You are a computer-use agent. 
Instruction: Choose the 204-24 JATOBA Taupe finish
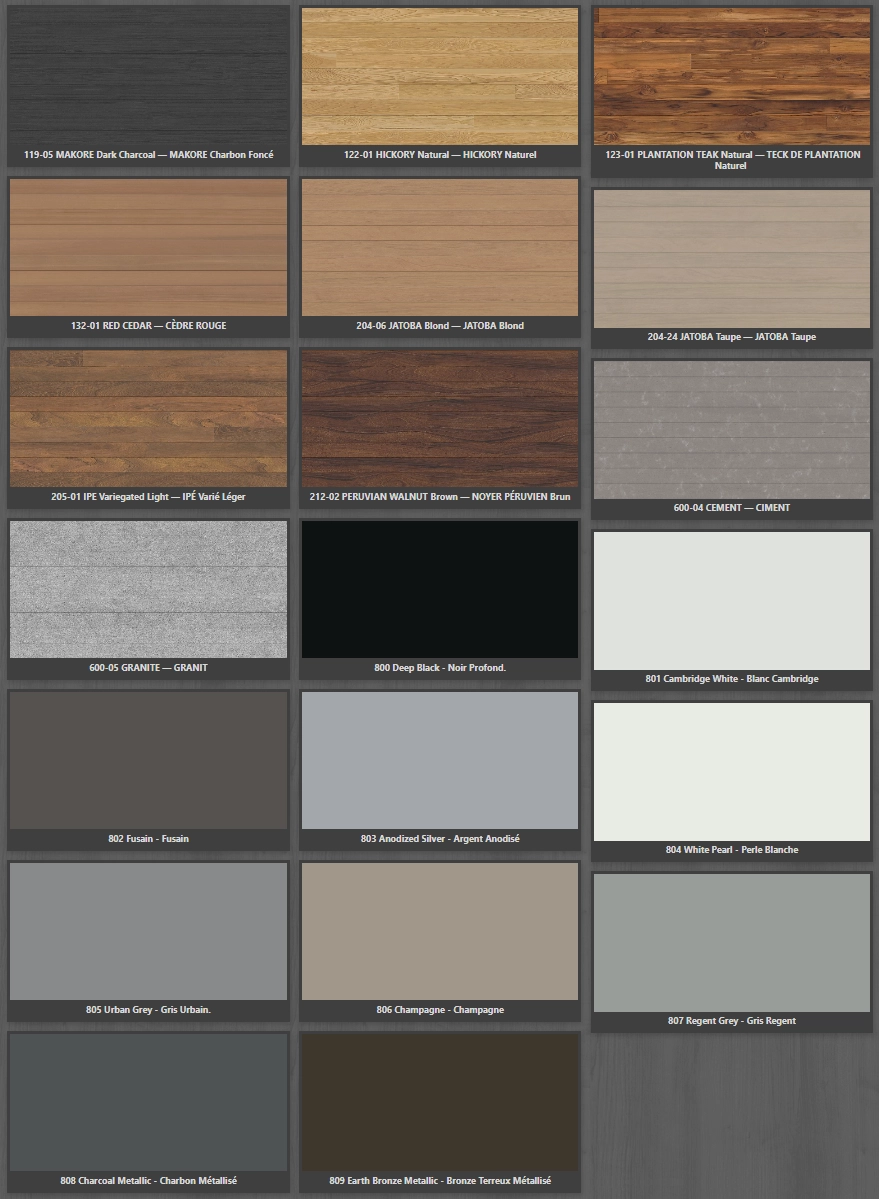(x=731, y=258)
